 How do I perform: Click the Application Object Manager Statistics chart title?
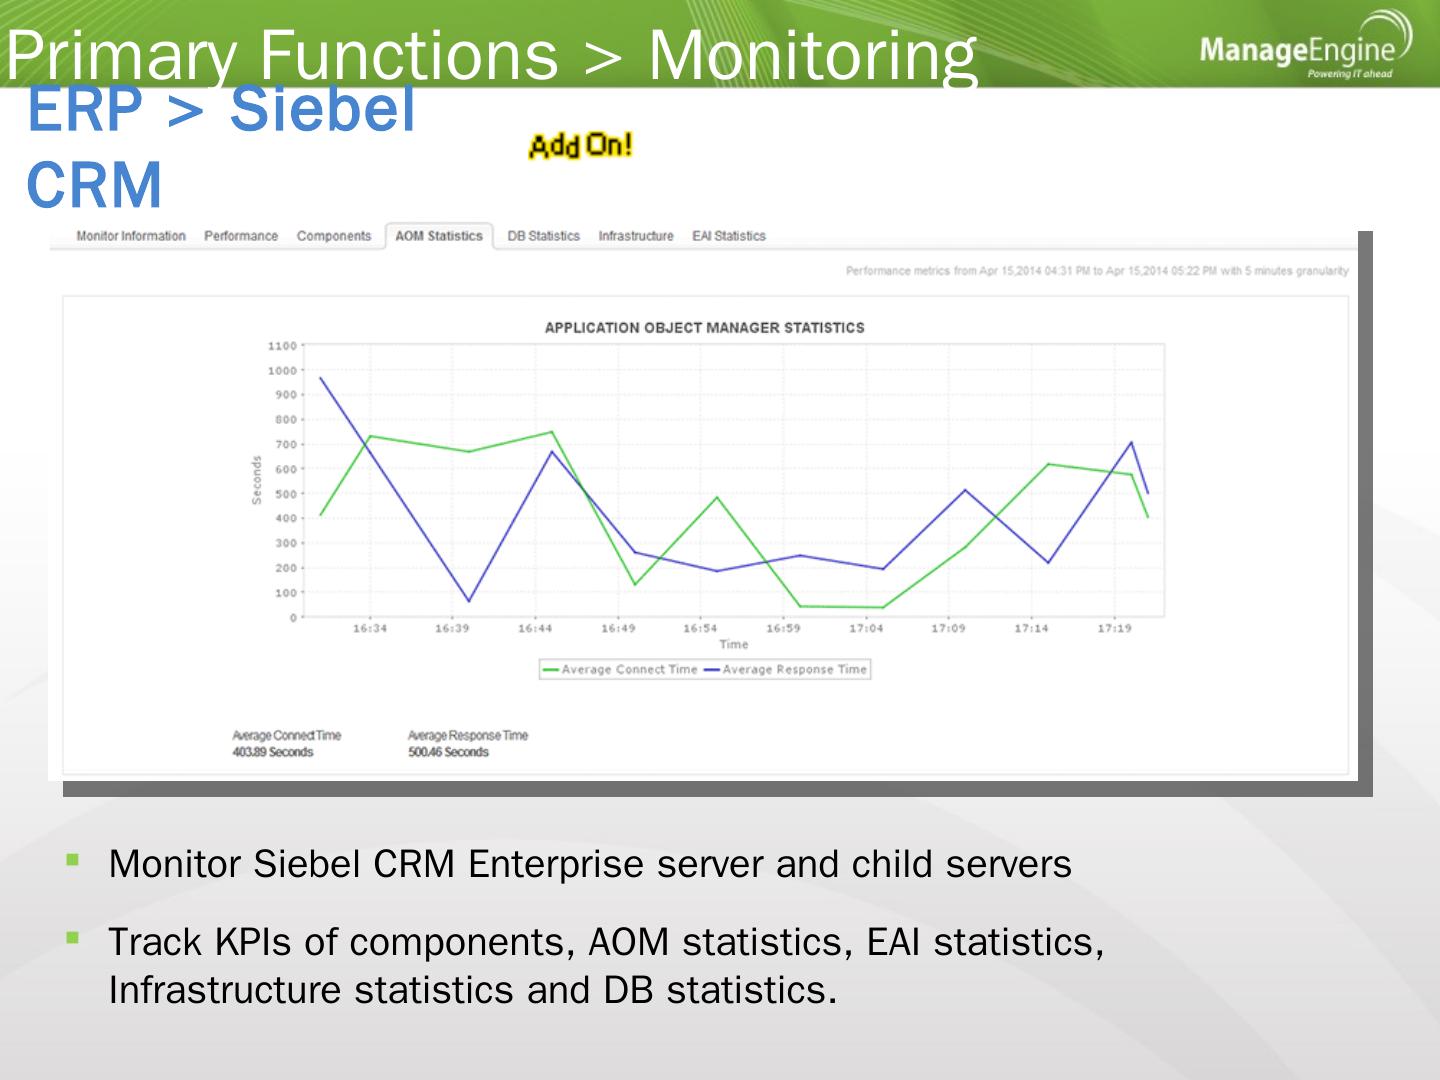pos(704,328)
